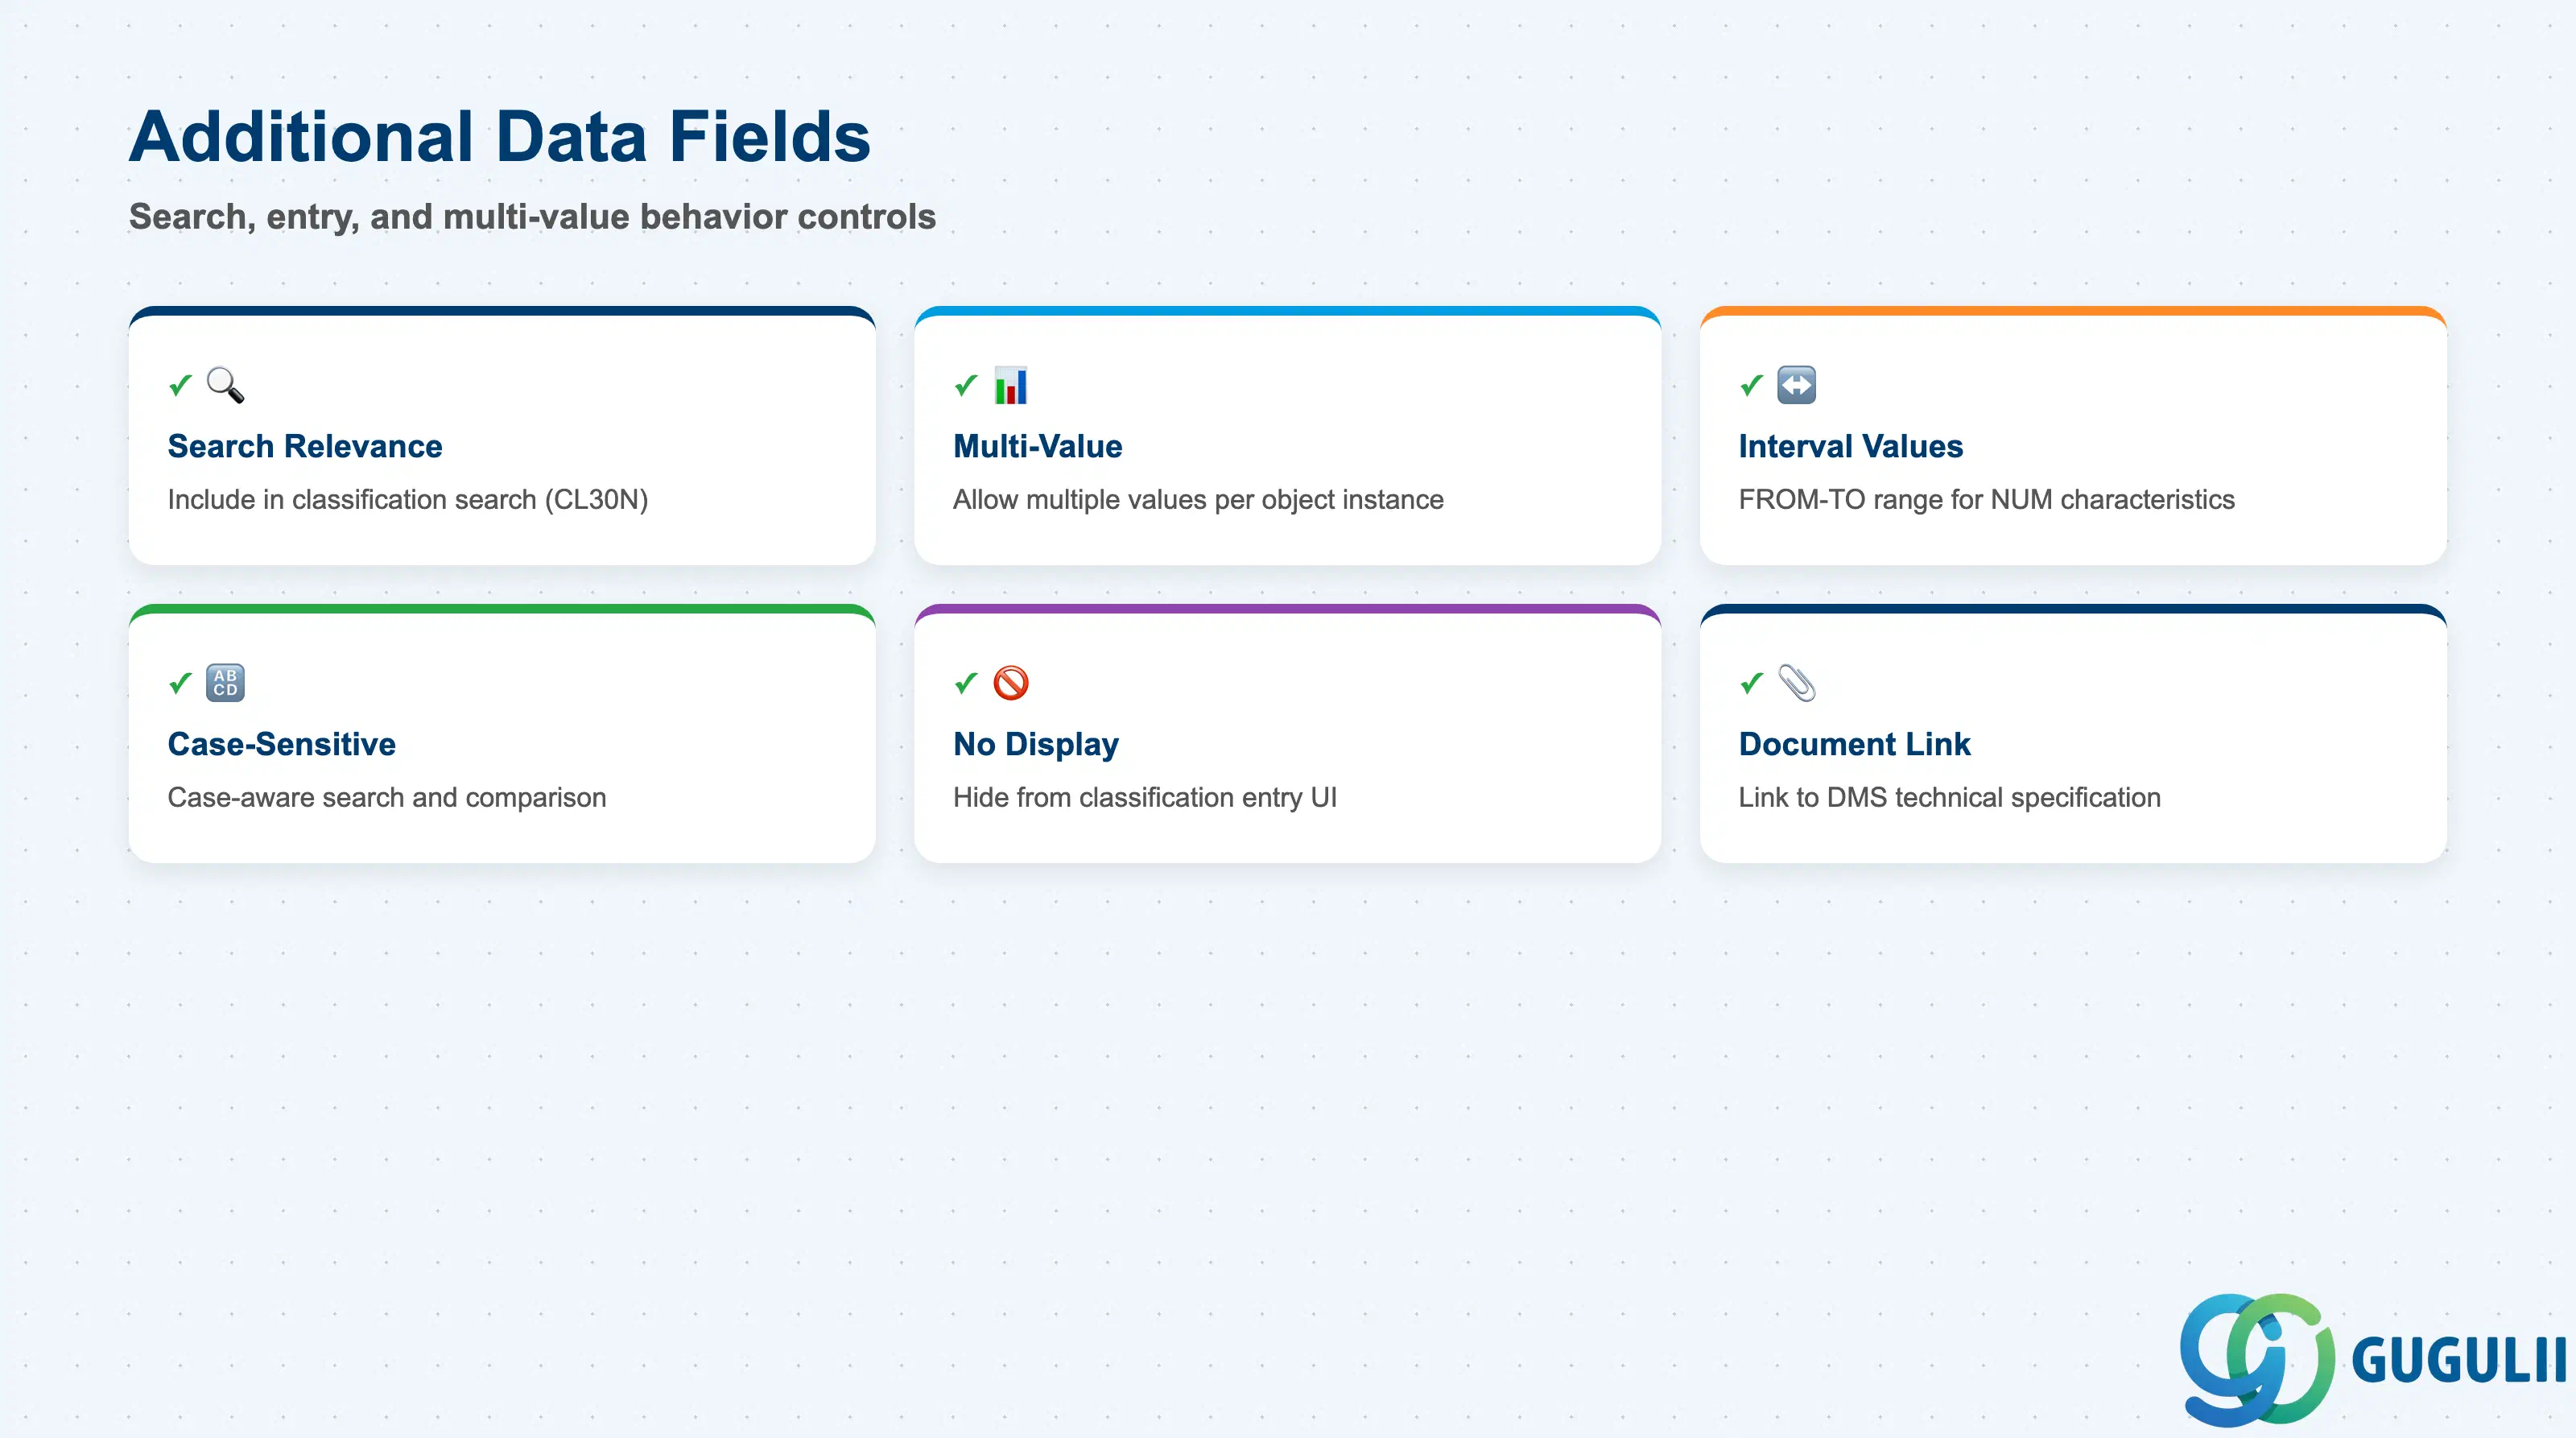Click the bar chart icon on Multi-Value

pos(1011,385)
